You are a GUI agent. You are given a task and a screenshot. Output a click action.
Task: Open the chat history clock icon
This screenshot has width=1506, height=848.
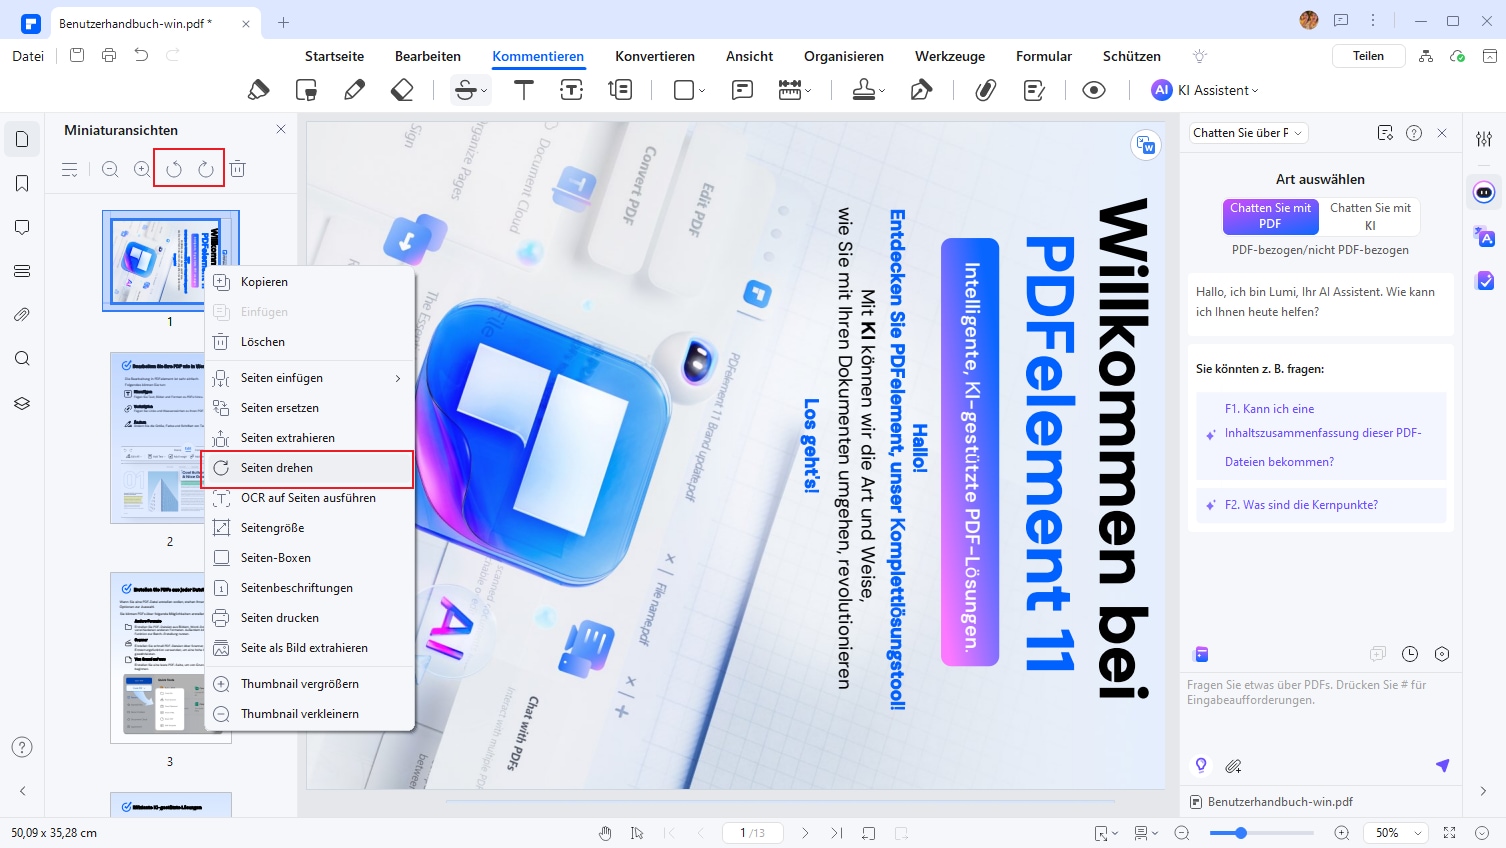[1410, 654]
